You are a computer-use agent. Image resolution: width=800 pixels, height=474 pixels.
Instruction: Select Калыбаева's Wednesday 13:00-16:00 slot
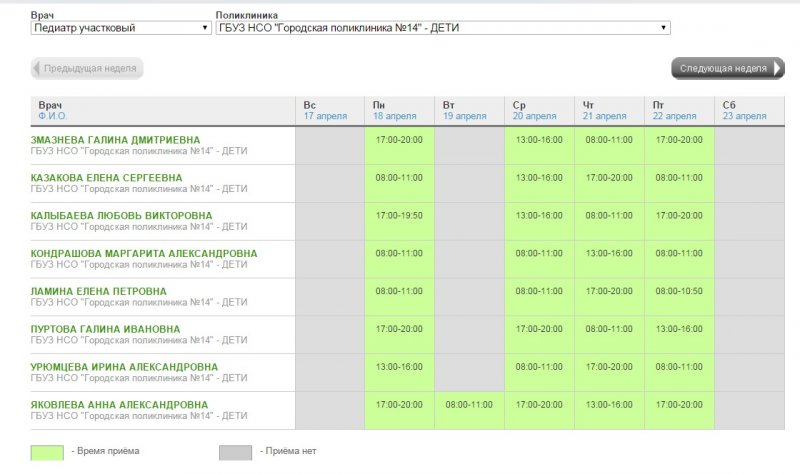(539, 221)
